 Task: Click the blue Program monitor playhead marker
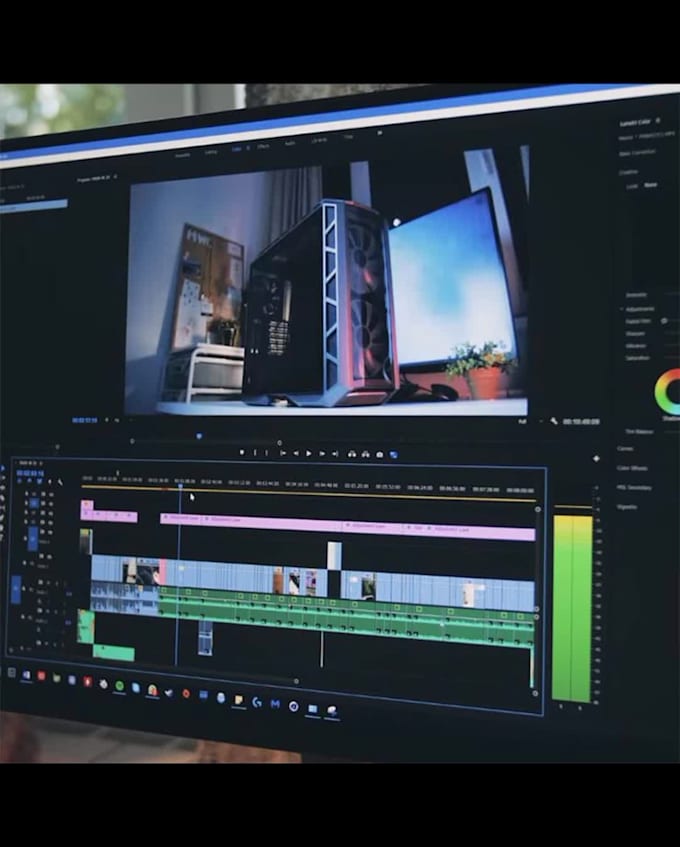199,436
